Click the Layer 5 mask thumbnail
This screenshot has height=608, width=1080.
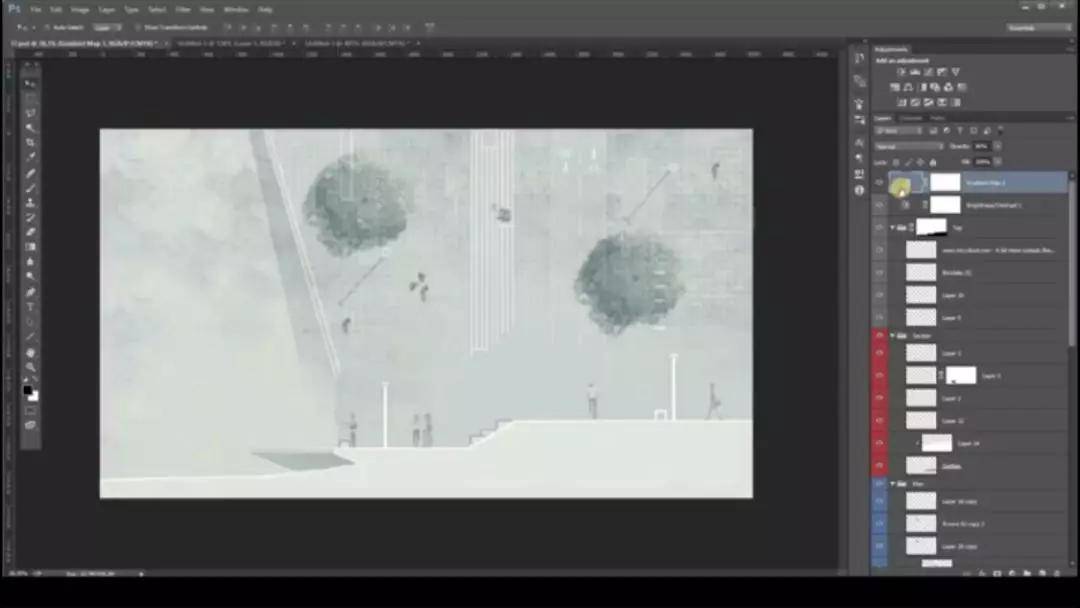tap(961, 375)
